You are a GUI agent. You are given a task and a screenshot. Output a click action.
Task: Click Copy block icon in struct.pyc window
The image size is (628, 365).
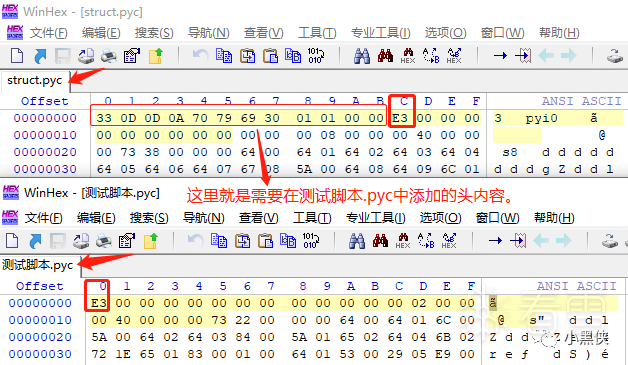pyautogui.click(x=224, y=56)
